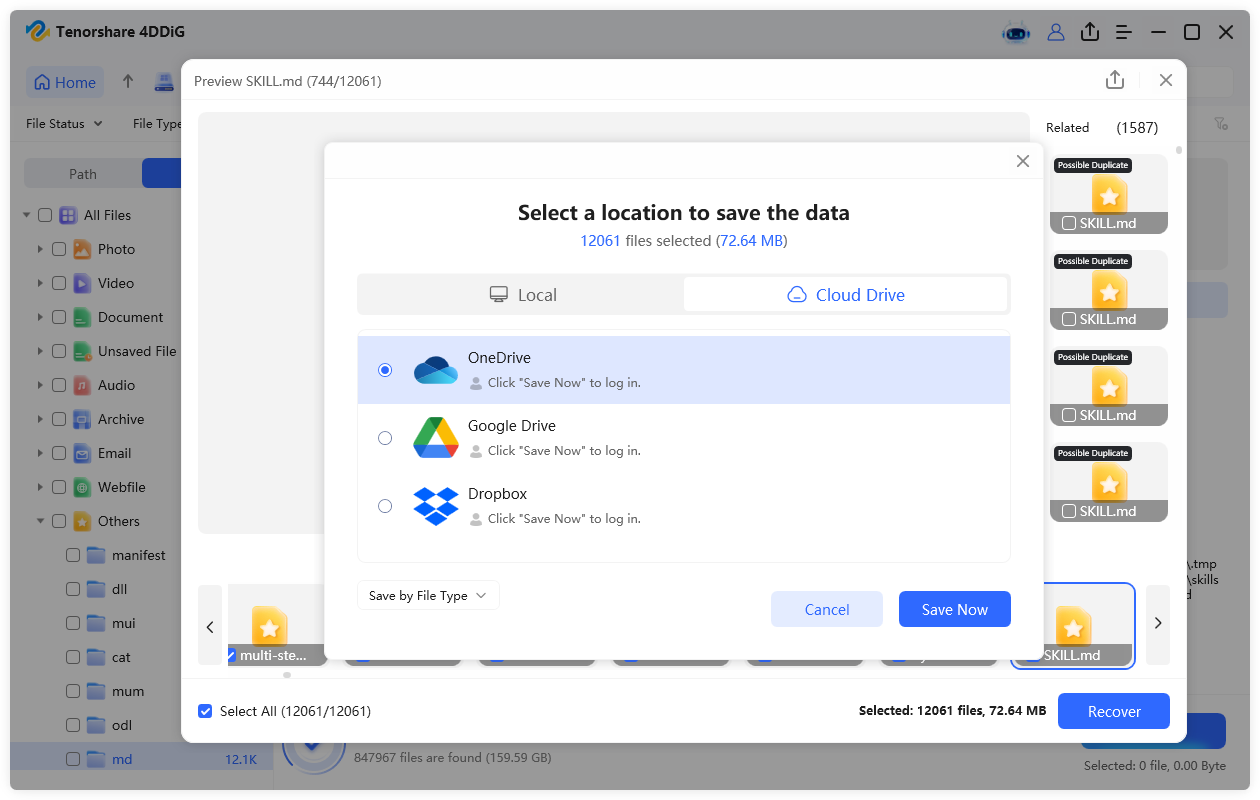Select the Dropbox radio button
This screenshot has width=1260, height=800.
coord(385,506)
